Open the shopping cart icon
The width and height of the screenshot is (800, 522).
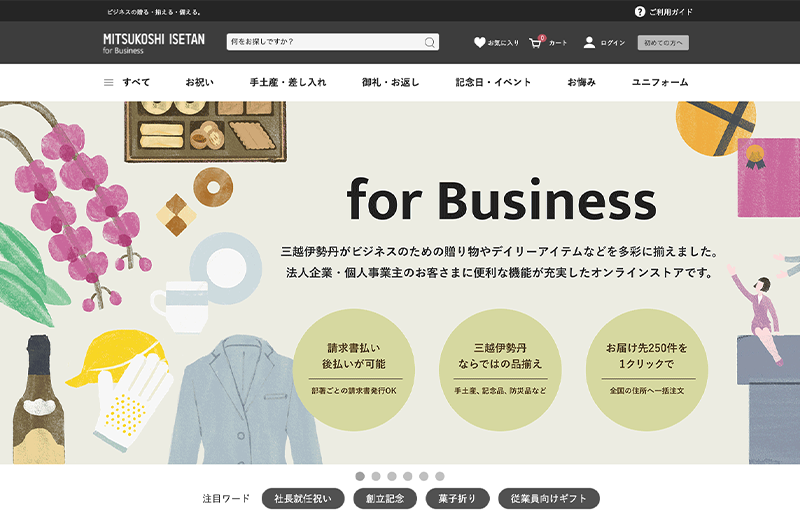pos(536,43)
